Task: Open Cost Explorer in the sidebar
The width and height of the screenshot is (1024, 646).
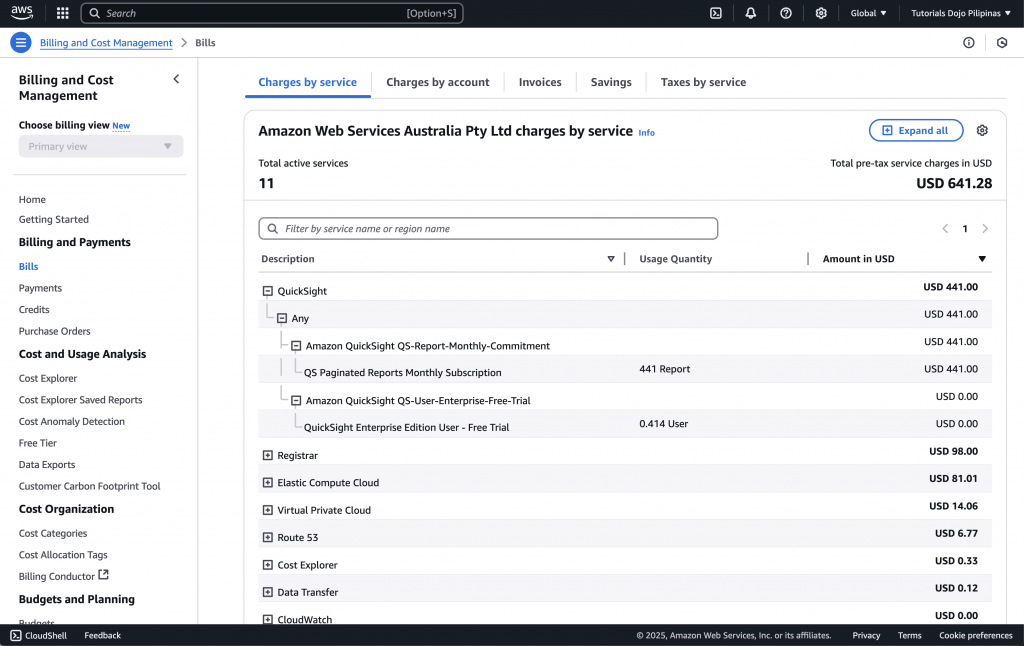Action: (x=48, y=378)
